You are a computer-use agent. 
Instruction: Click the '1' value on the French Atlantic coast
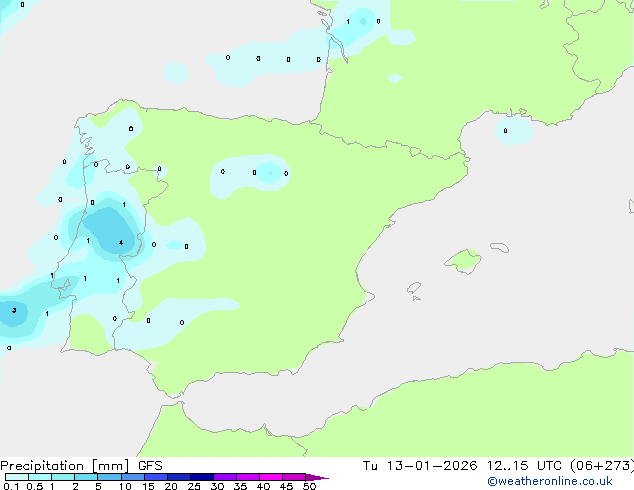(x=348, y=21)
